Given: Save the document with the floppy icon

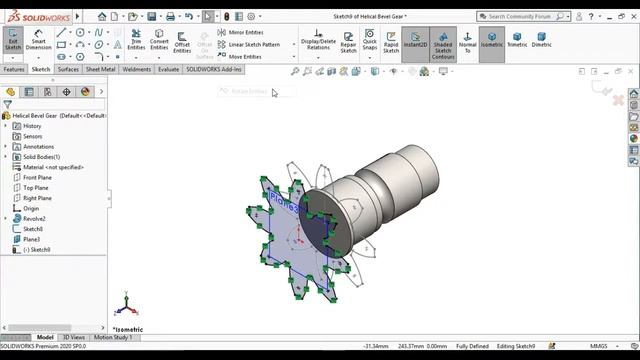Looking at the screenshot, I should click(152, 16).
